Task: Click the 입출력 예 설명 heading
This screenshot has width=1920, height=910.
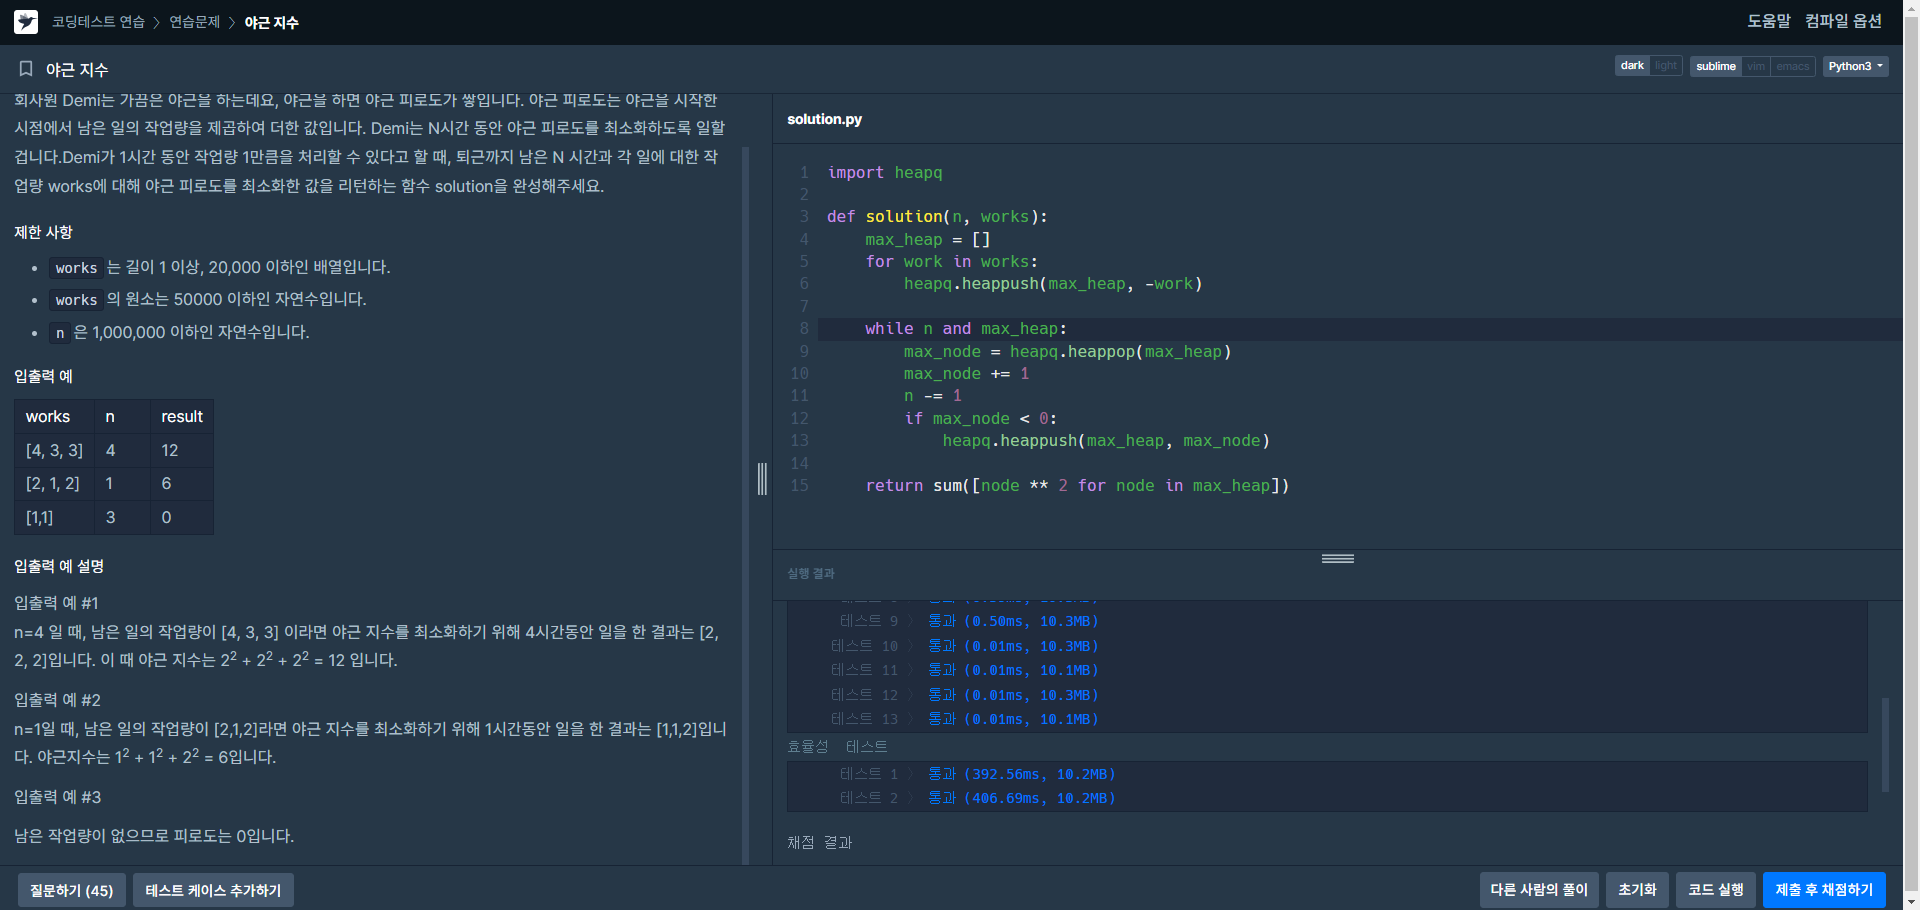Action: (59, 566)
